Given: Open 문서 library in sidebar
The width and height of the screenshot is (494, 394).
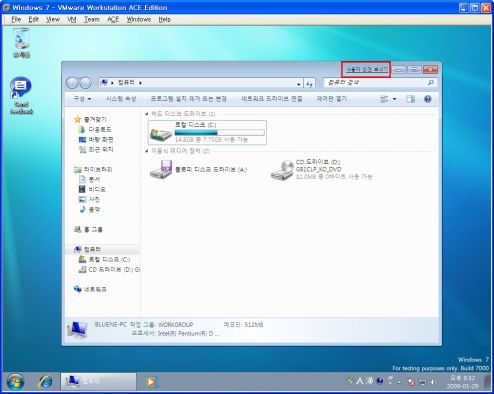Looking at the screenshot, I should pos(89,179).
